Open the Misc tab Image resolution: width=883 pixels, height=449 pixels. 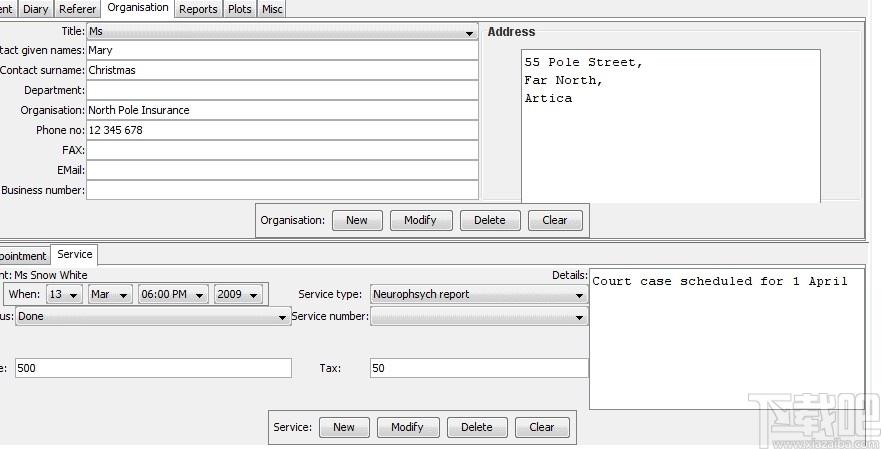(x=272, y=9)
